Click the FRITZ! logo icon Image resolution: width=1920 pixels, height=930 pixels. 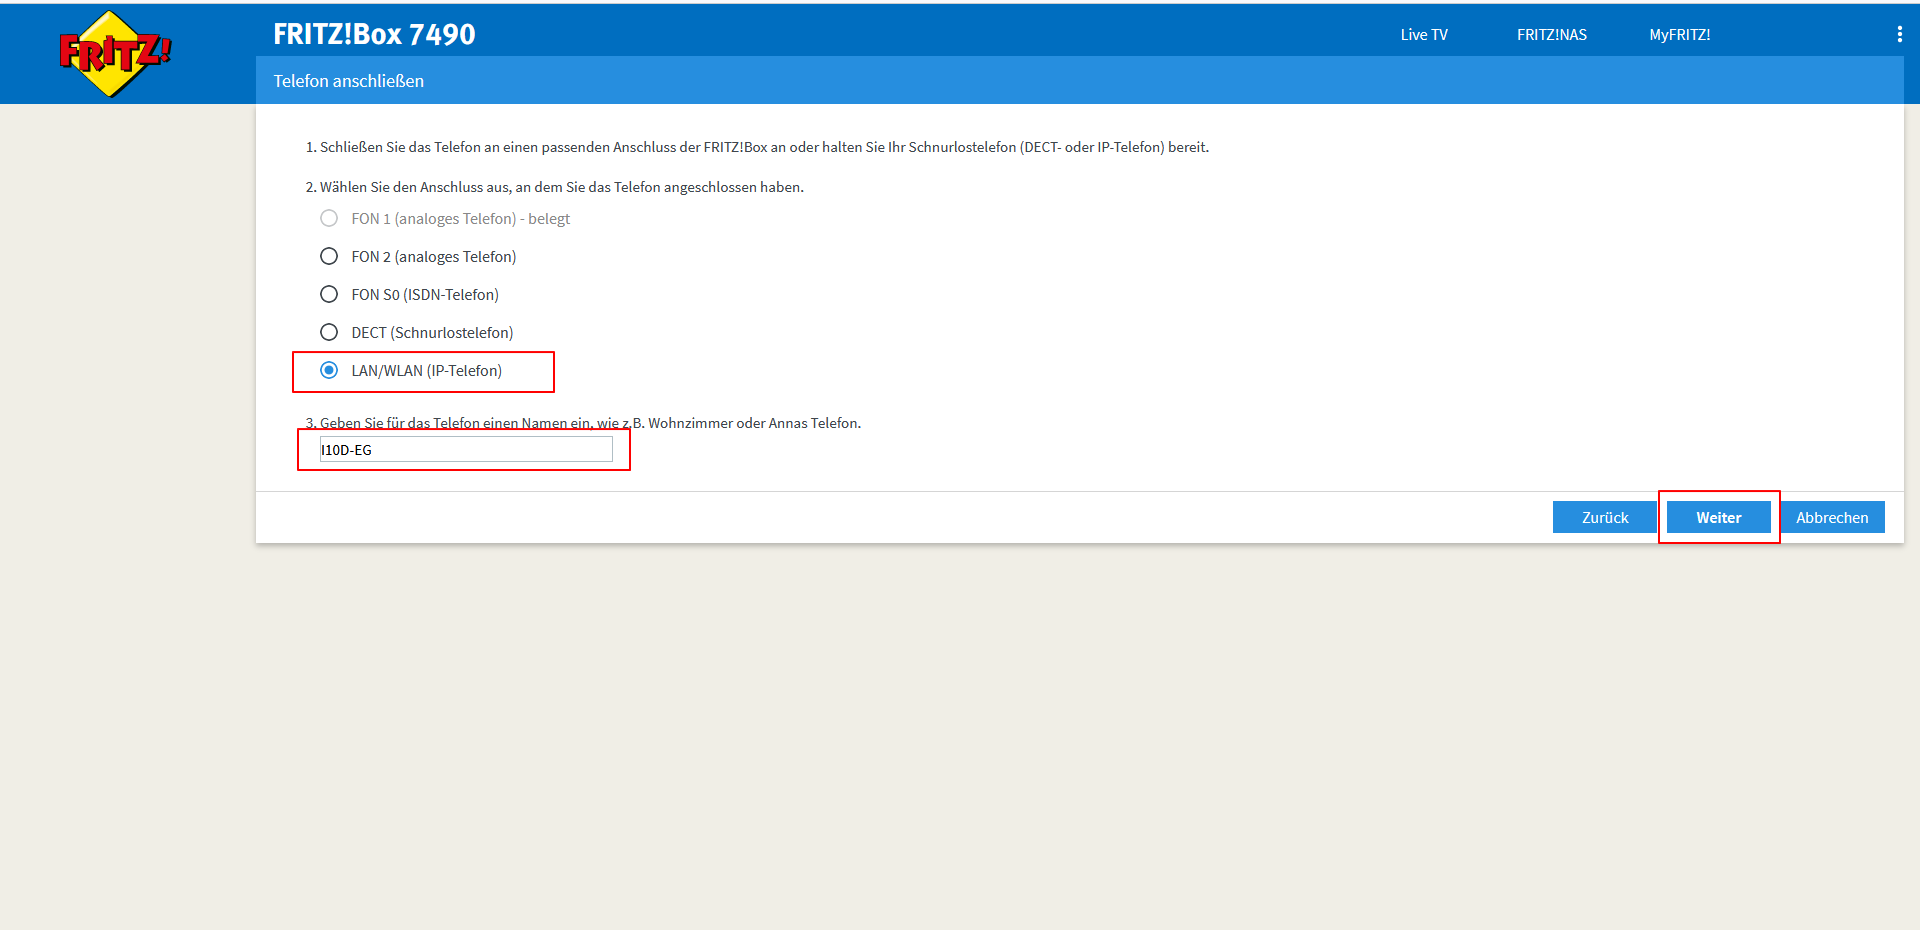[x=114, y=53]
